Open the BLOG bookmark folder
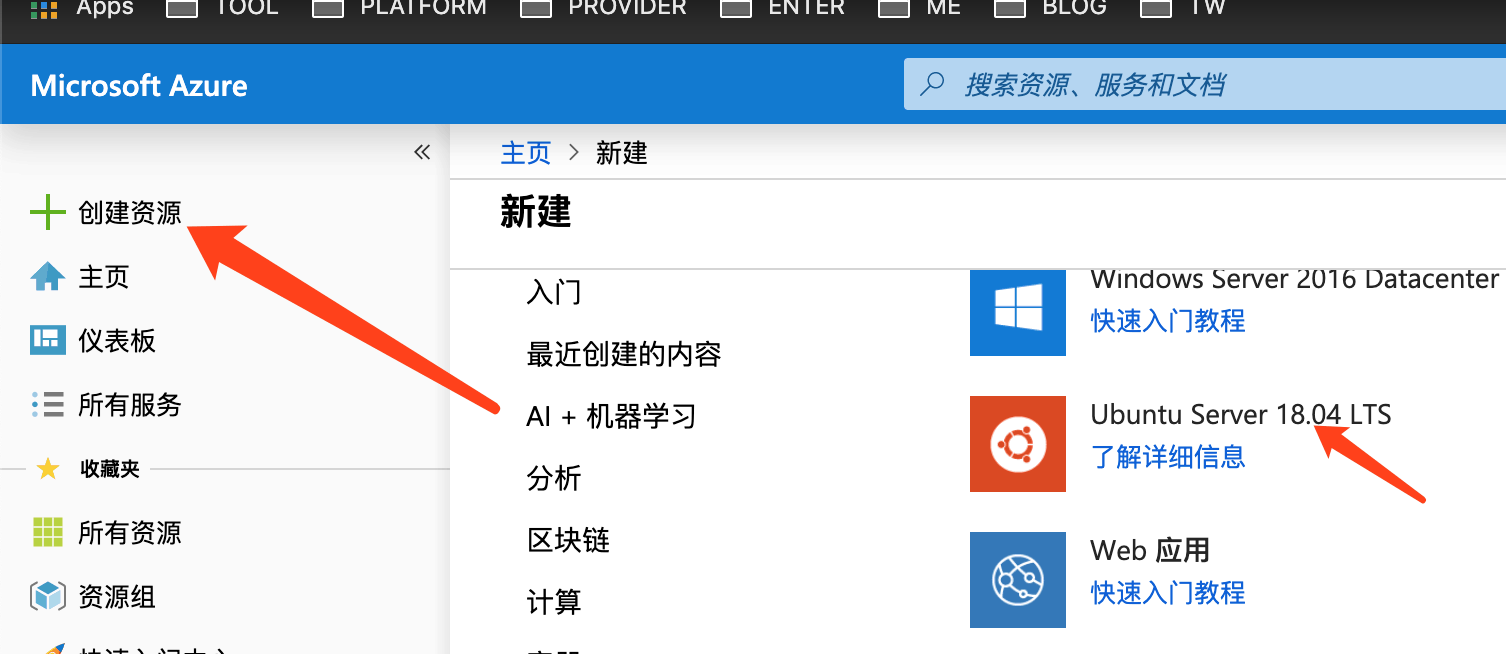Viewport: 1506px width, 654px height. 1051,8
